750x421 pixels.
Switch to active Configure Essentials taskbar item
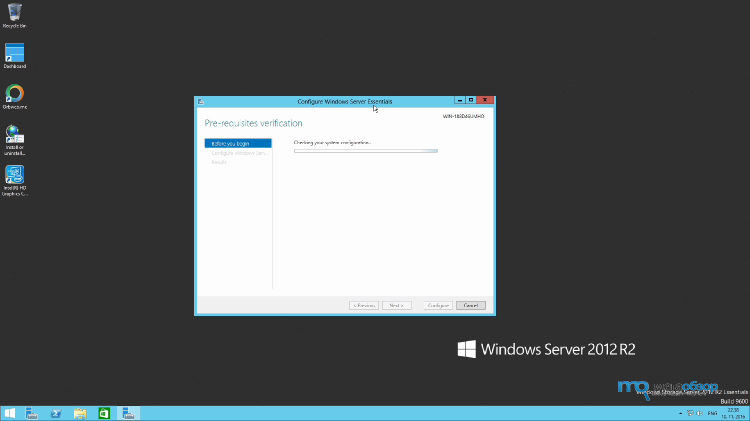click(x=128, y=413)
